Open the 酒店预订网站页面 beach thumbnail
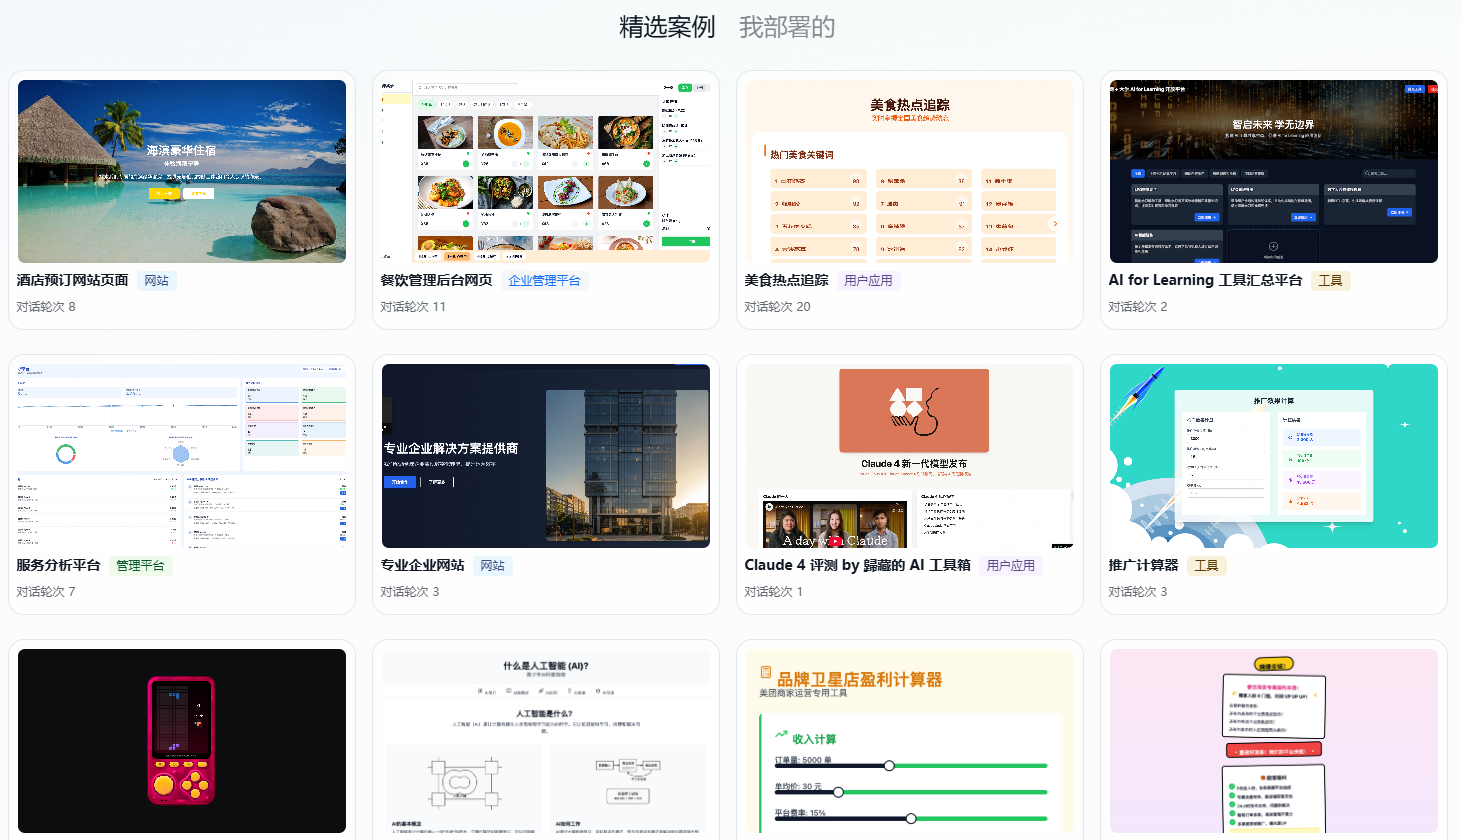The width and height of the screenshot is (1461, 840). click(x=182, y=171)
